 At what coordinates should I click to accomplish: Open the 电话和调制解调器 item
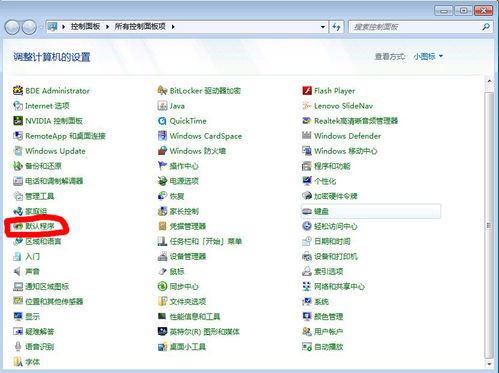pos(48,181)
